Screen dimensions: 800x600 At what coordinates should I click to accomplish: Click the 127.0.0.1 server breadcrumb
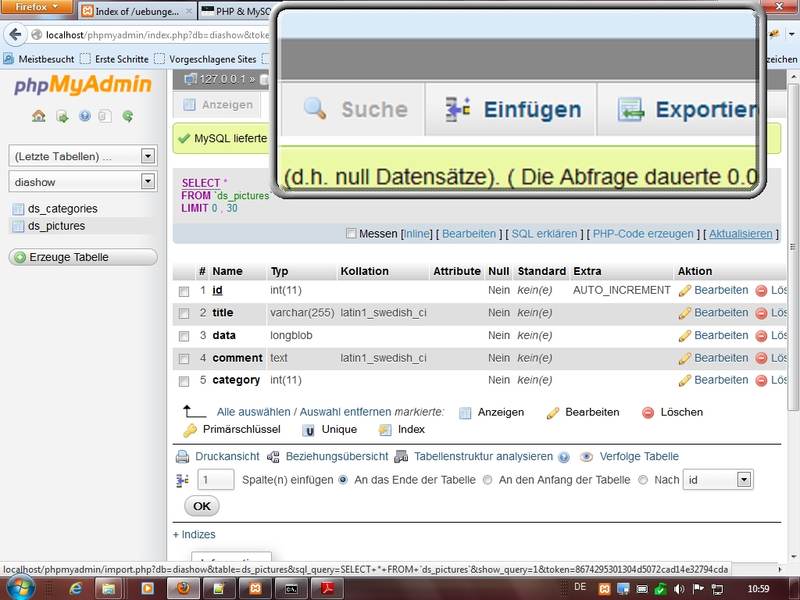[223, 80]
